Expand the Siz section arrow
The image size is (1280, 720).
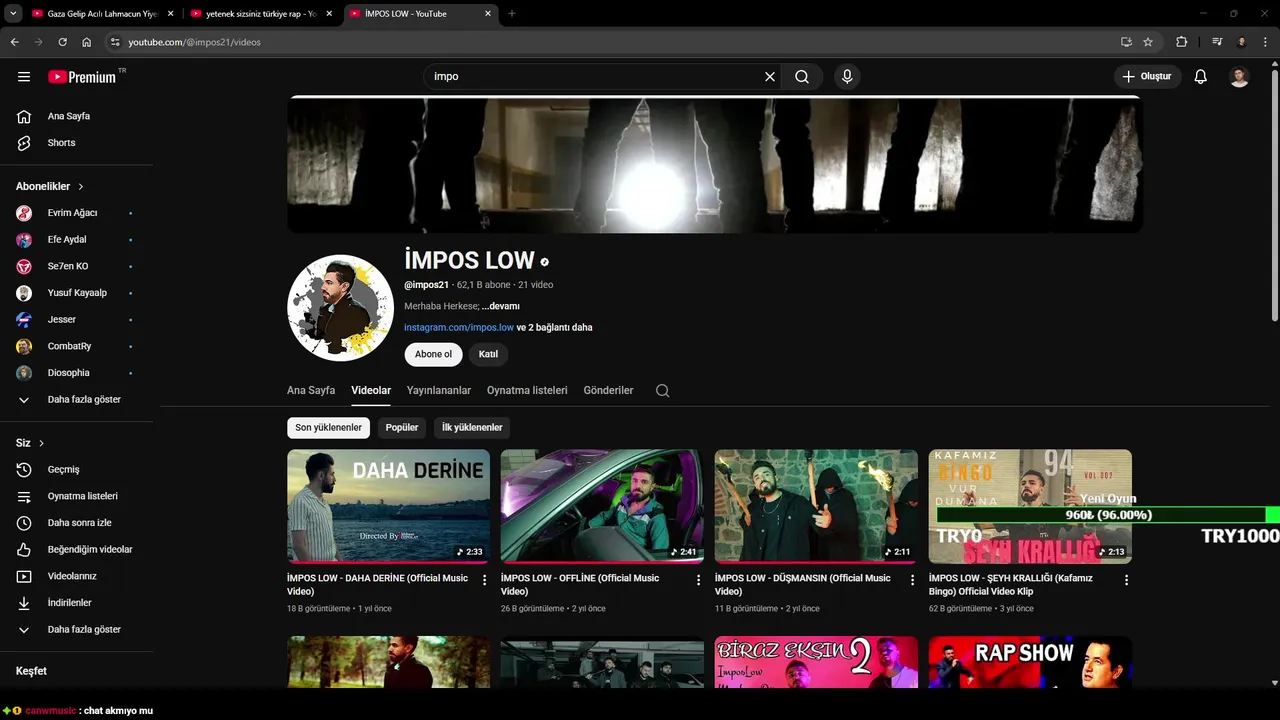pyautogui.click(x=41, y=443)
